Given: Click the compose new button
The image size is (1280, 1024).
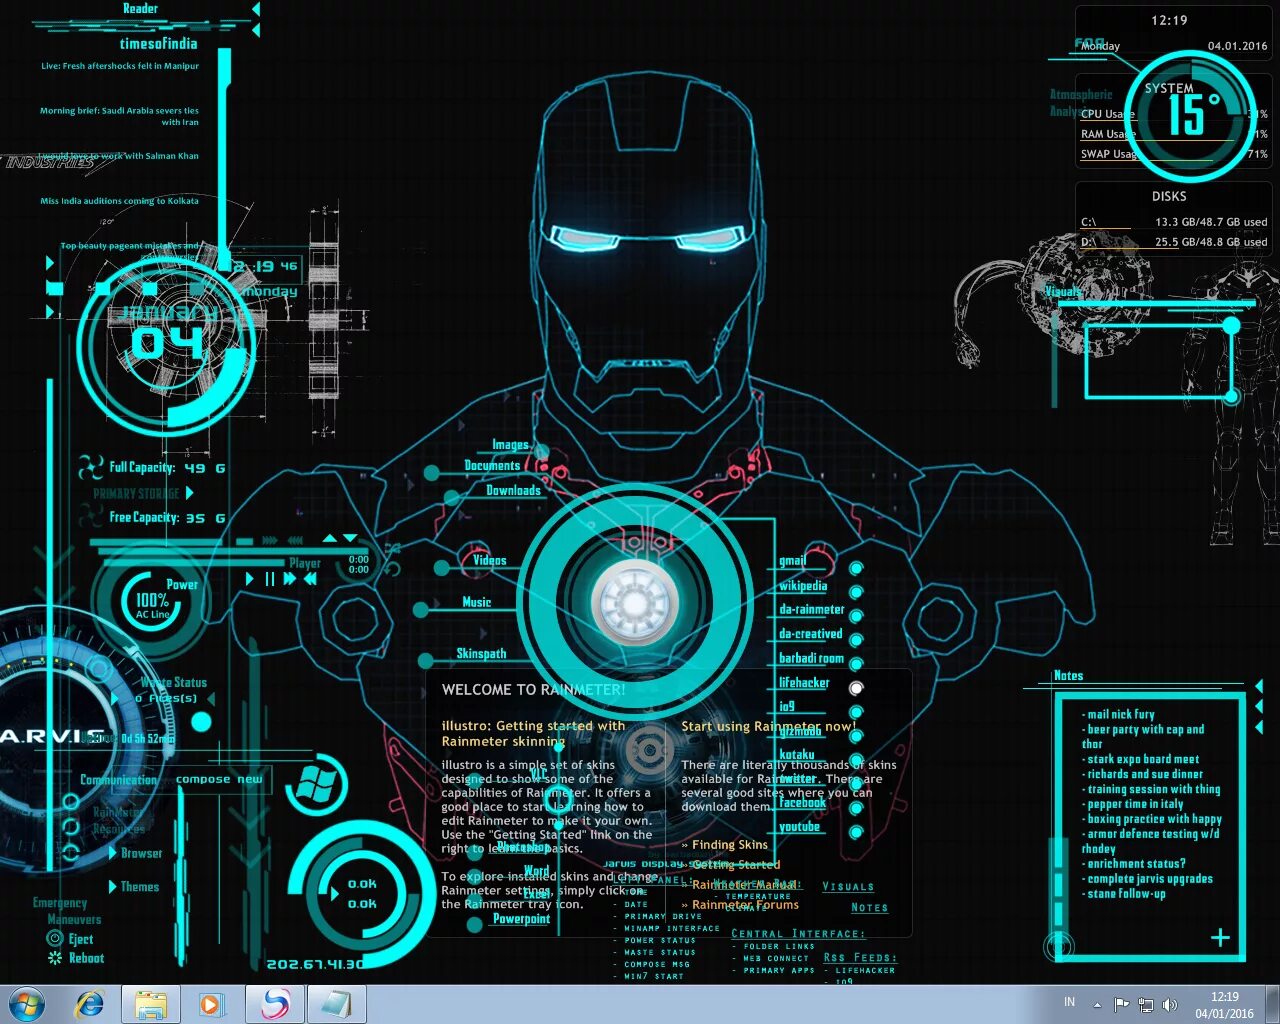Looking at the screenshot, I should [x=219, y=779].
